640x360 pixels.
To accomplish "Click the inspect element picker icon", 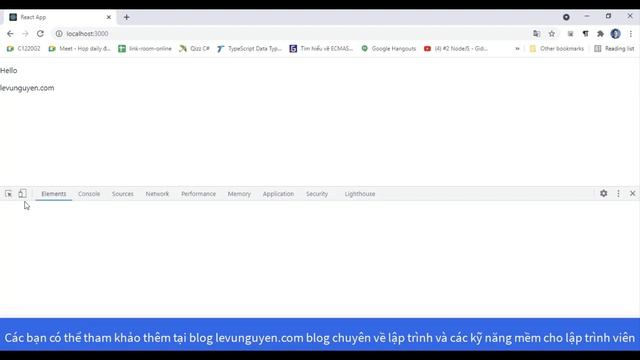I will pyautogui.click(x=9, y=194).
